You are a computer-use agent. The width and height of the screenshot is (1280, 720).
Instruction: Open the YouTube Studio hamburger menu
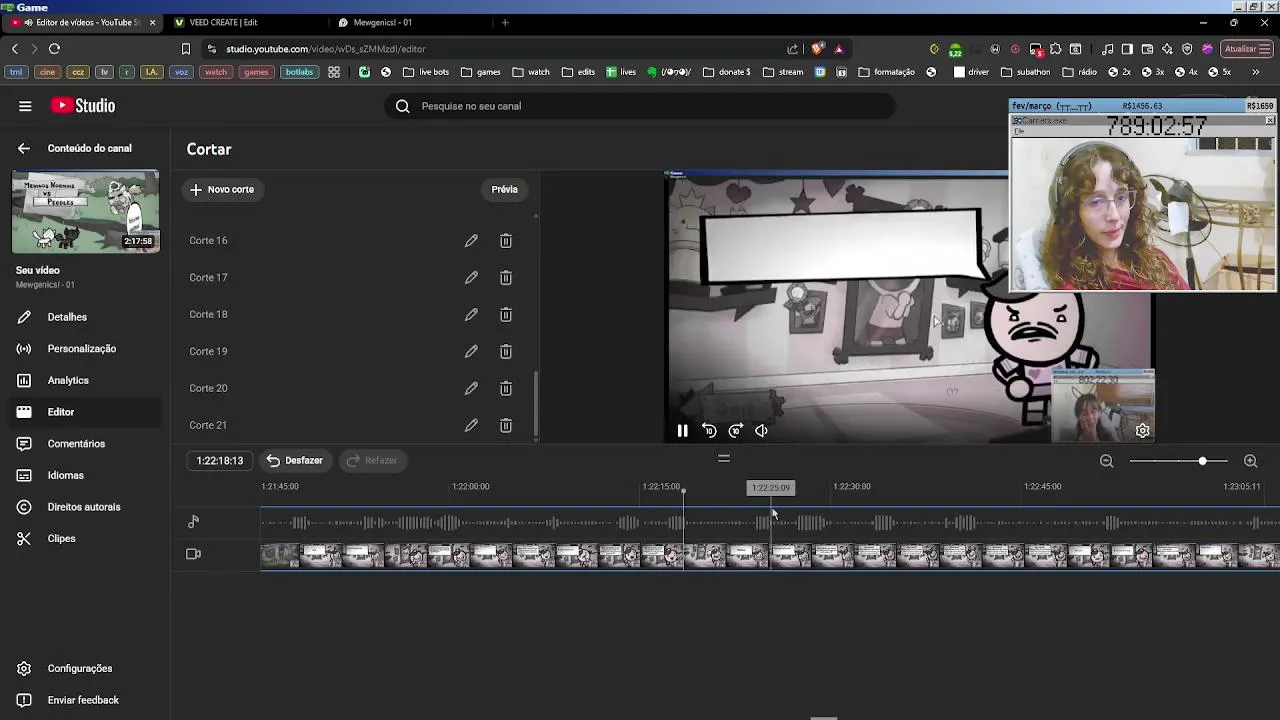(x=25, y=106)
